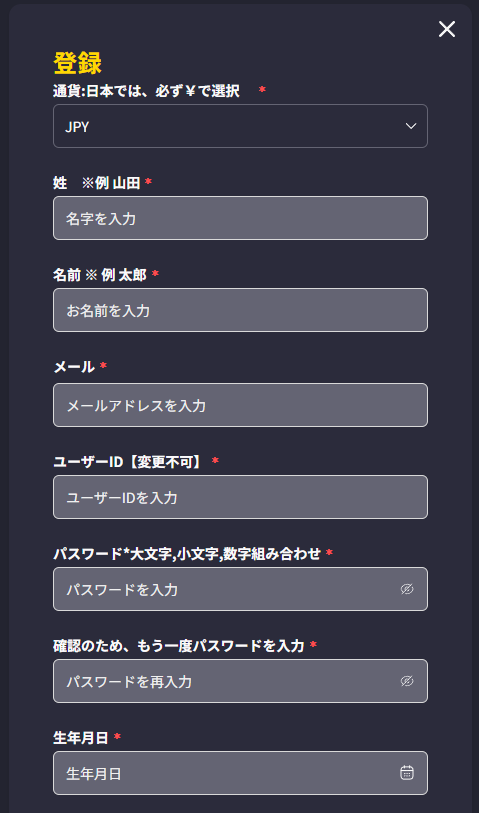Screen dimensions: 479x813
Task: Focus the 名字を入力 surname field
Action: click(240, 218)
